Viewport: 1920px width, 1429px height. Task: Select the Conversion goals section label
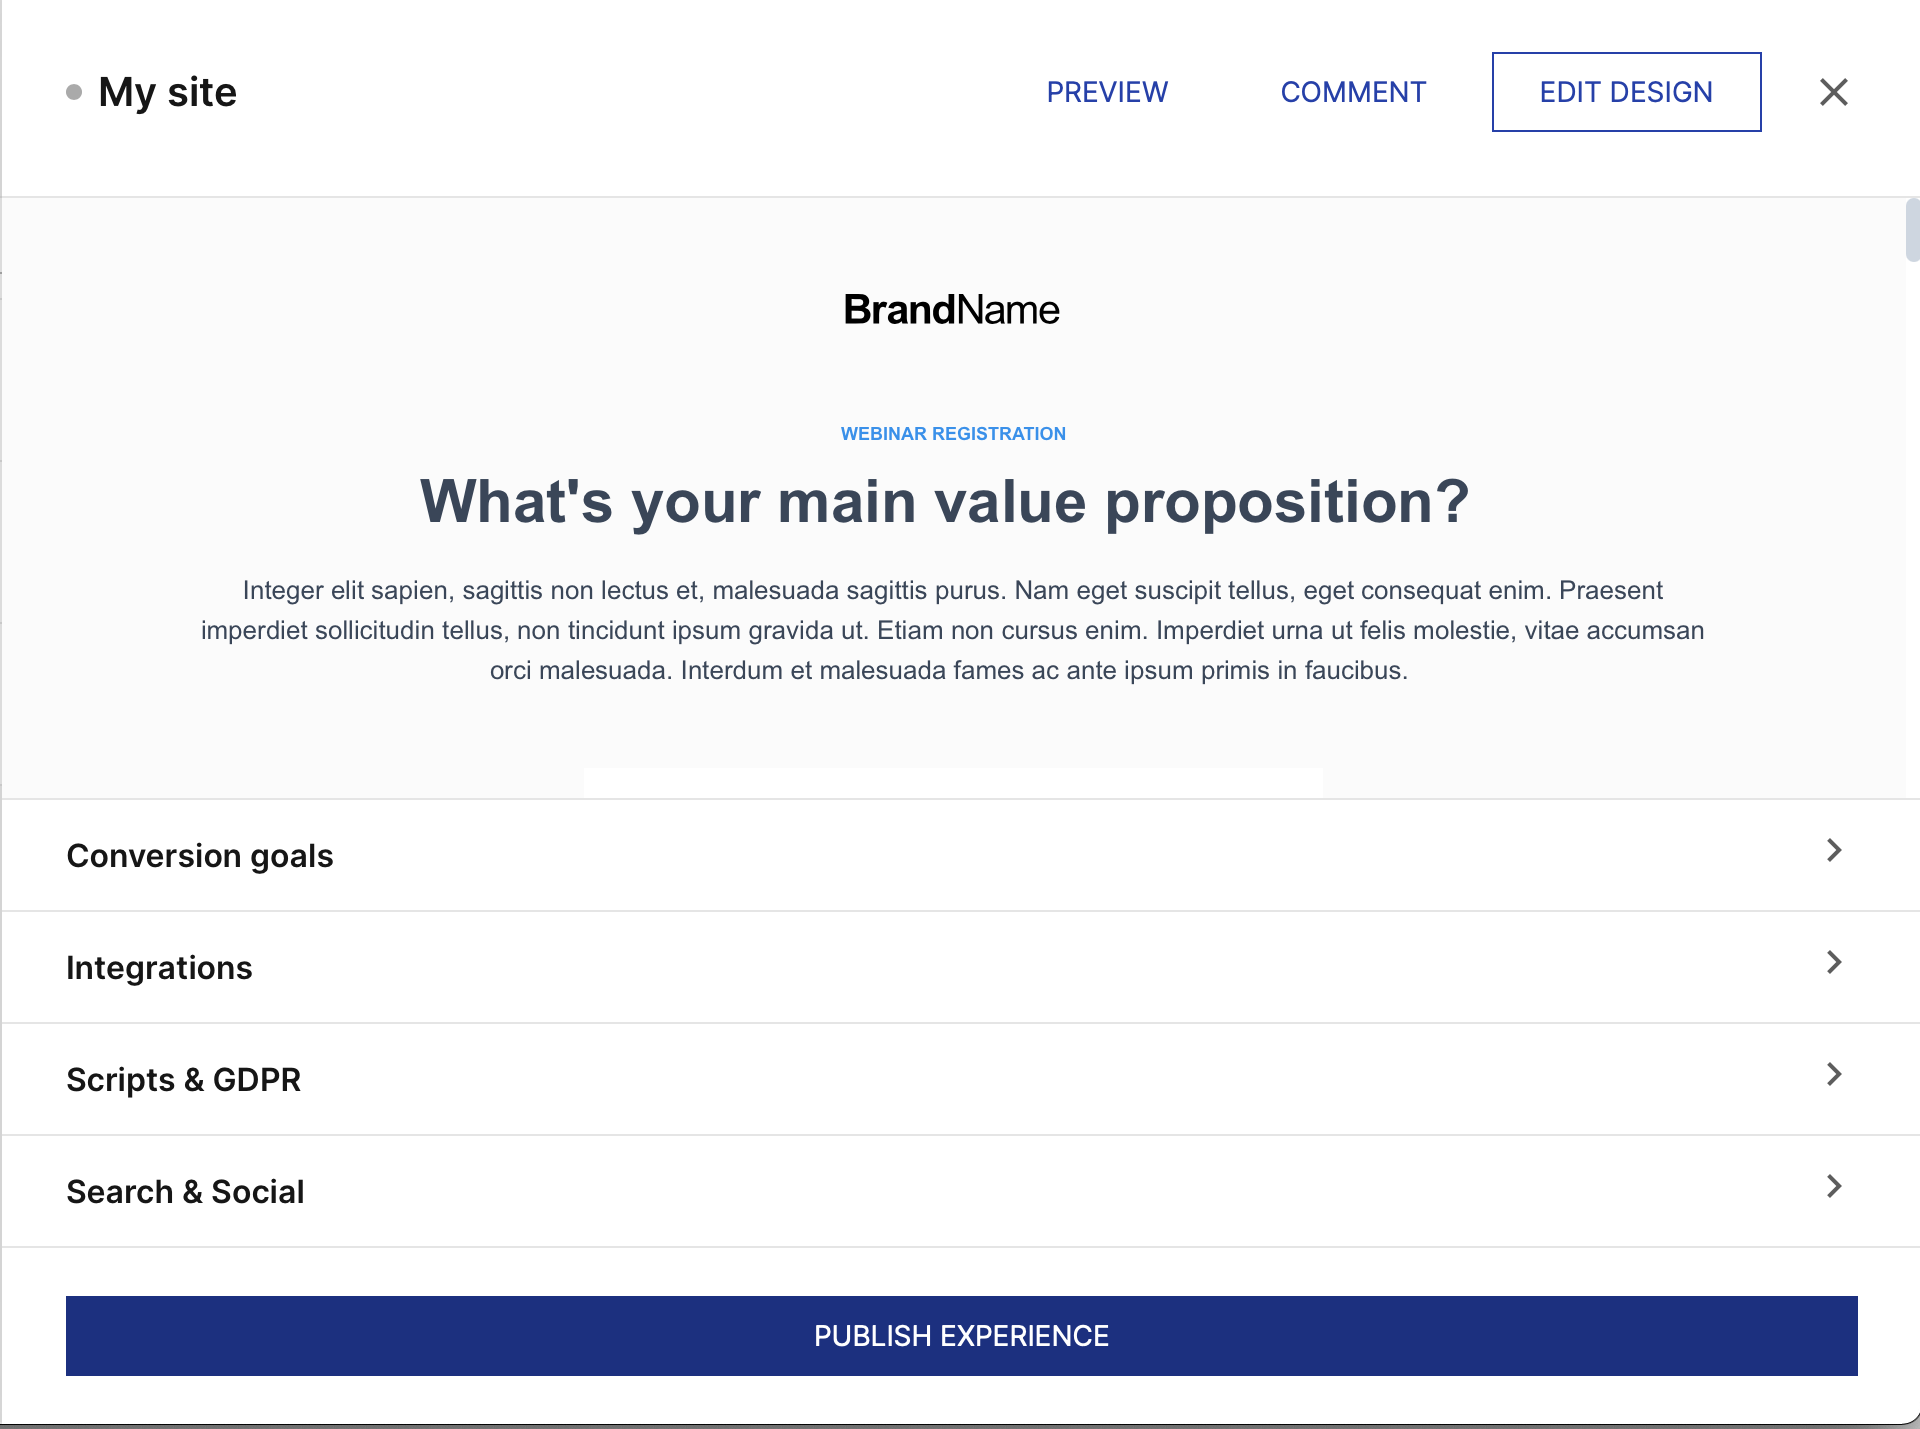pos(200,856)
